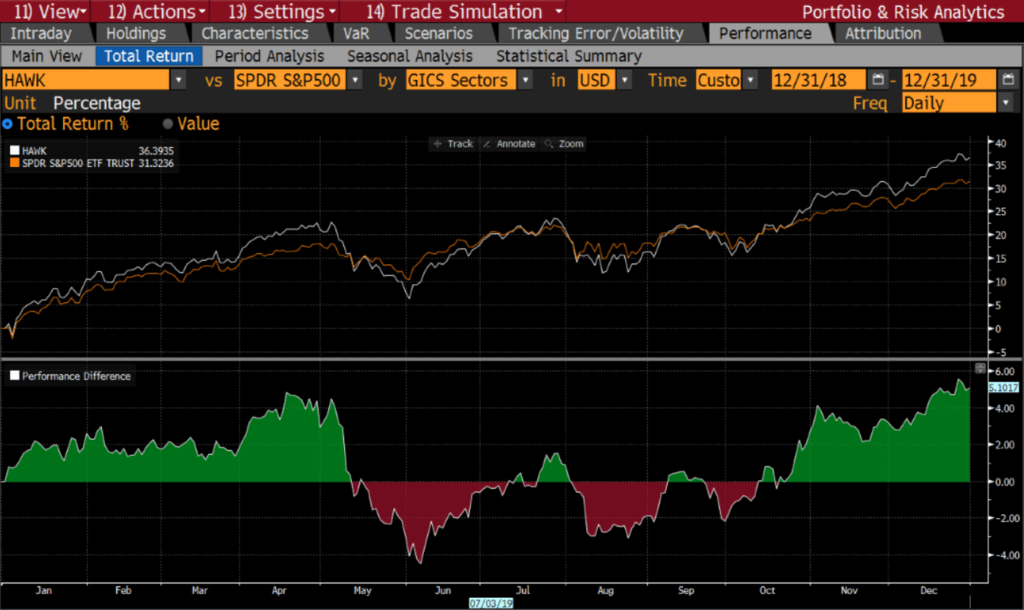This screenshot has width=1024, height=610.
Task: Select the Total Return % radio button
Action: [8, 124]
